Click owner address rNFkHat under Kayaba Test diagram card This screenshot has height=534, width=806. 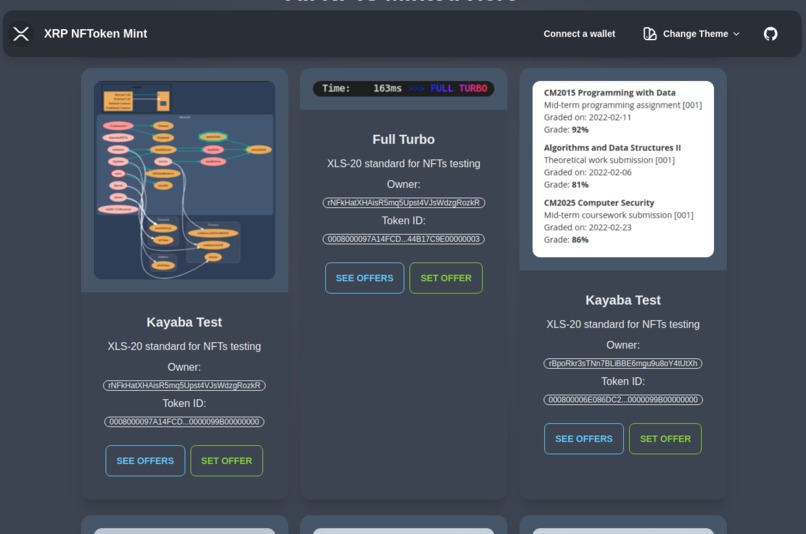click(184, 385)
